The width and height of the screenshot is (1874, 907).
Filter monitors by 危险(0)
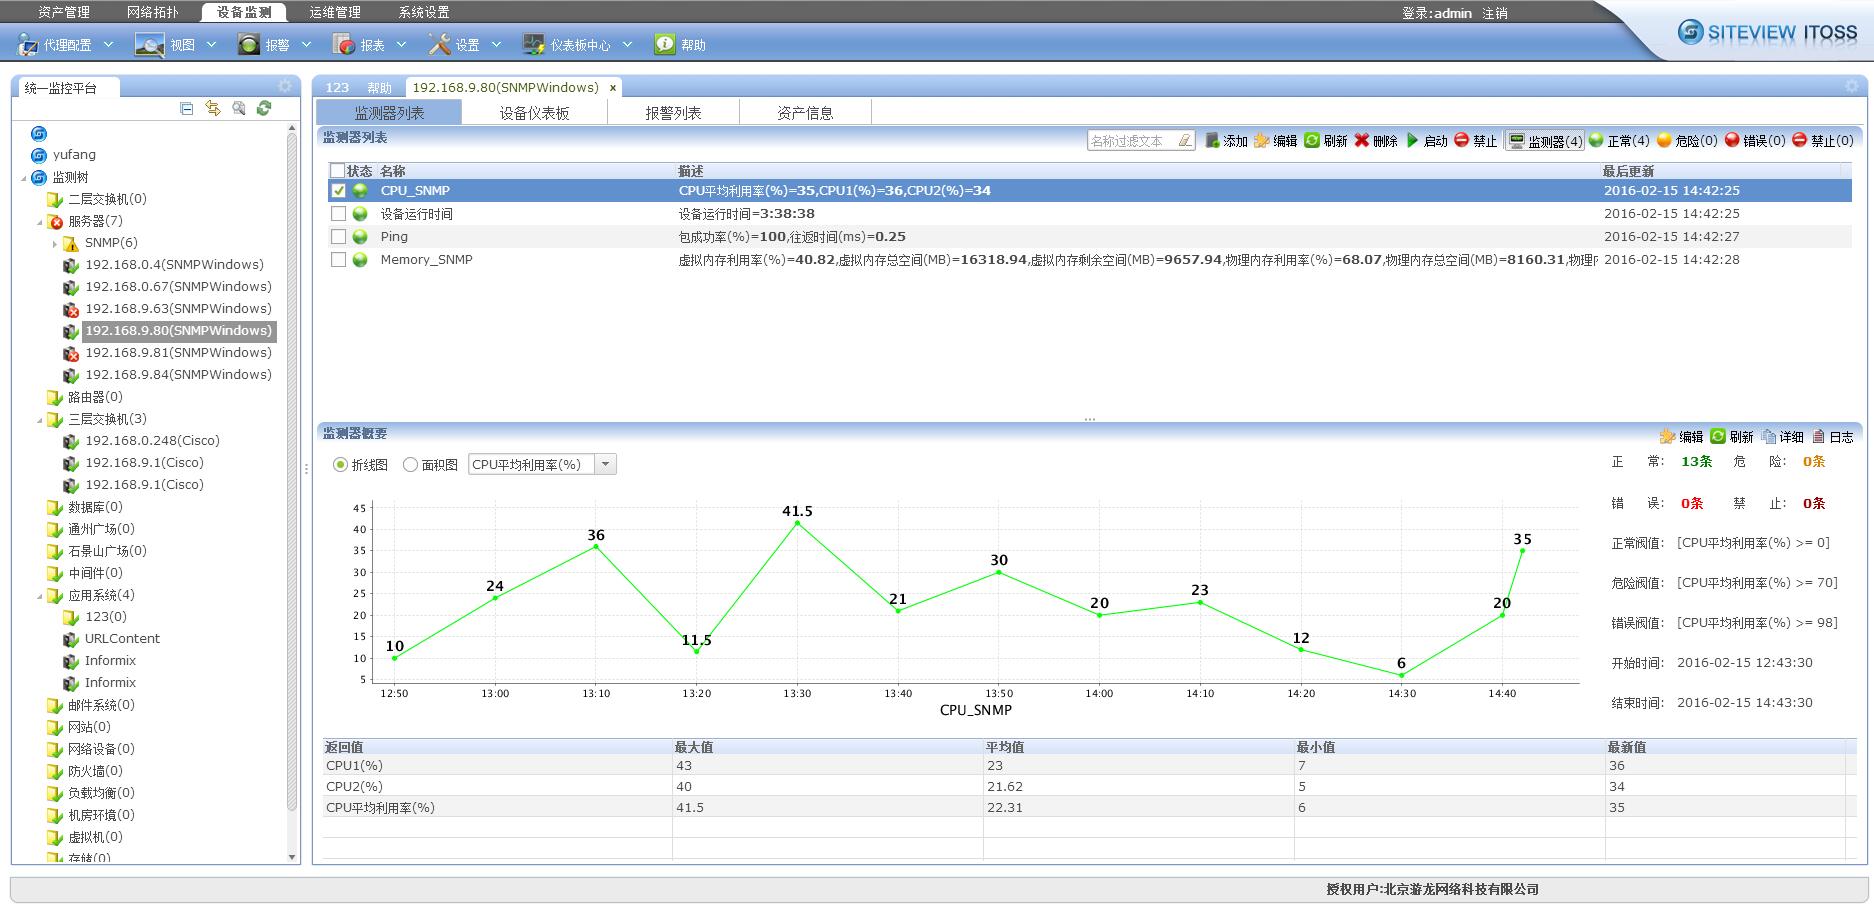[x=1687, y=141]
